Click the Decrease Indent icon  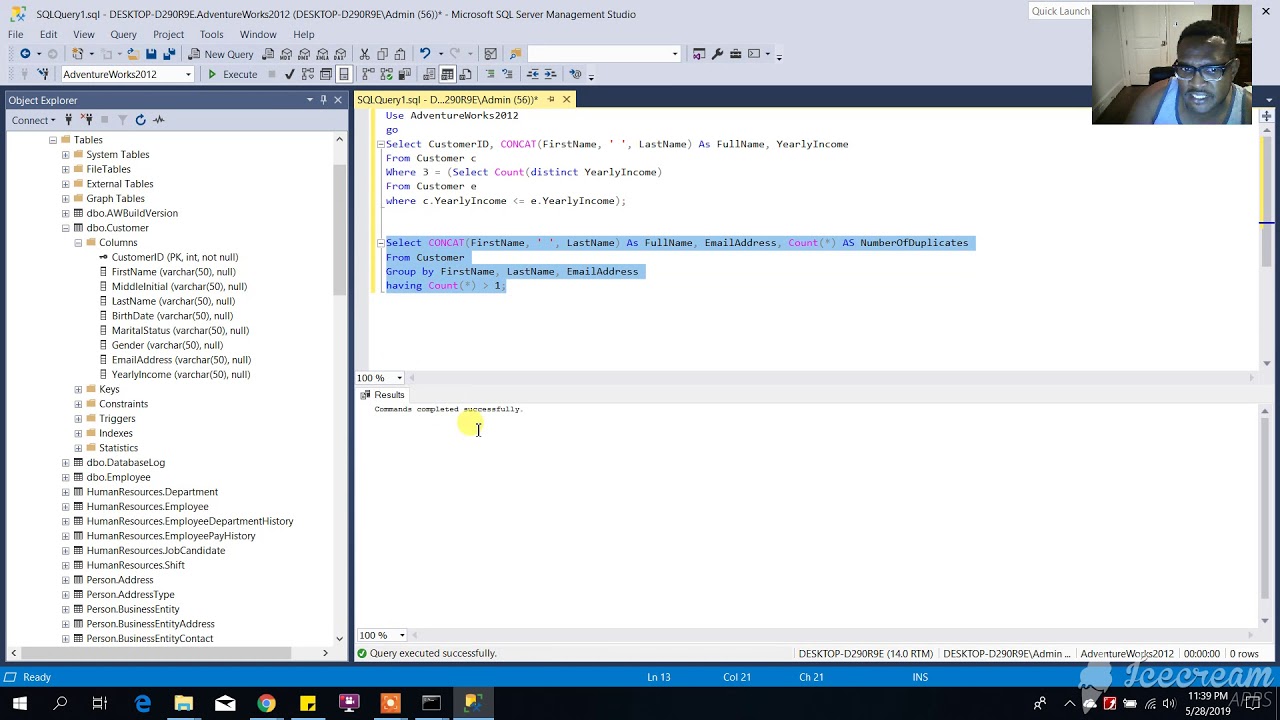click(533, 74)
